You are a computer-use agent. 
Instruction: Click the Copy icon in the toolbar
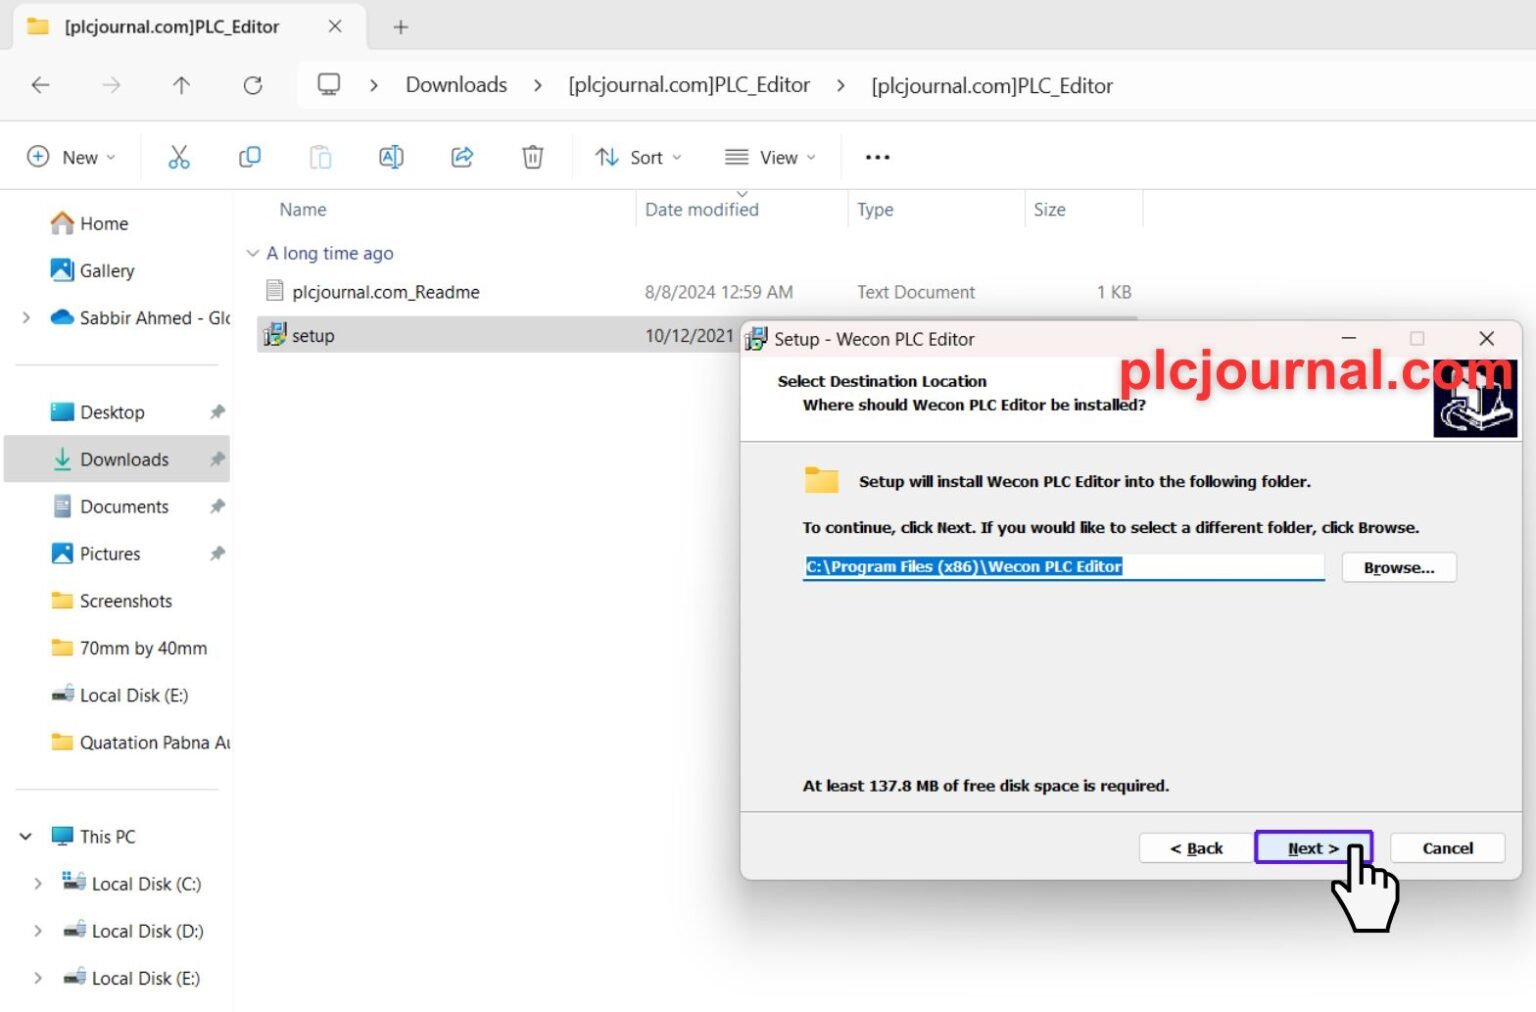pyautogui.click(x=249, y=156)
